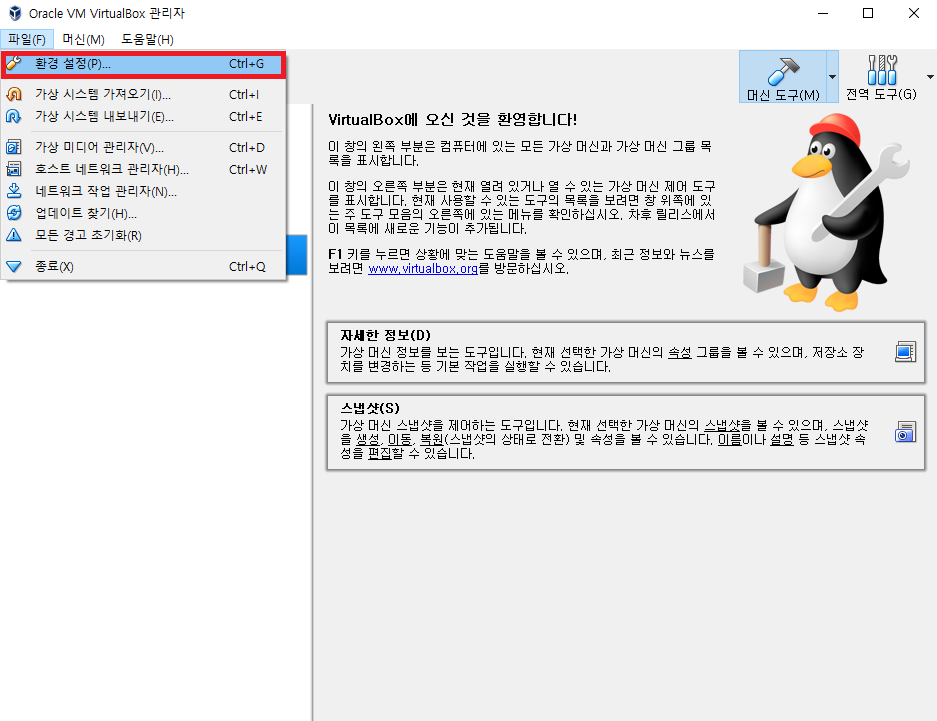Click the wrench icon beside 환경 설정
The image size is (937, 721).
click(x=14, y=63)
